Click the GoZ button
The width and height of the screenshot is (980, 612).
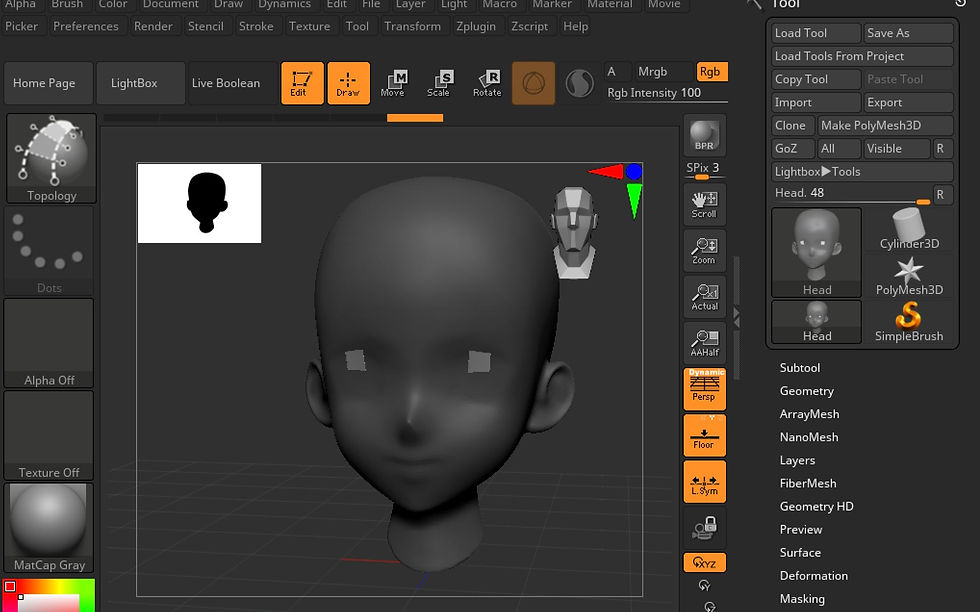point(793,148)
